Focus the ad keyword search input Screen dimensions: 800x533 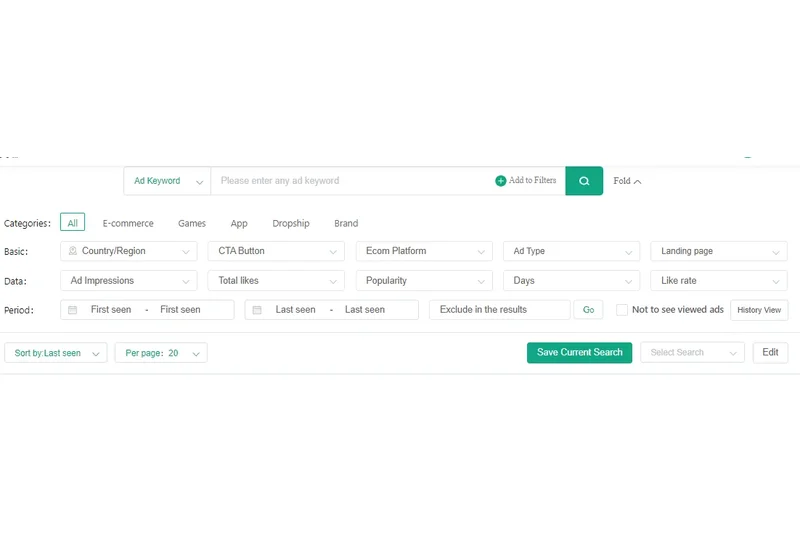pyautogui.click(x=350, y=181)
